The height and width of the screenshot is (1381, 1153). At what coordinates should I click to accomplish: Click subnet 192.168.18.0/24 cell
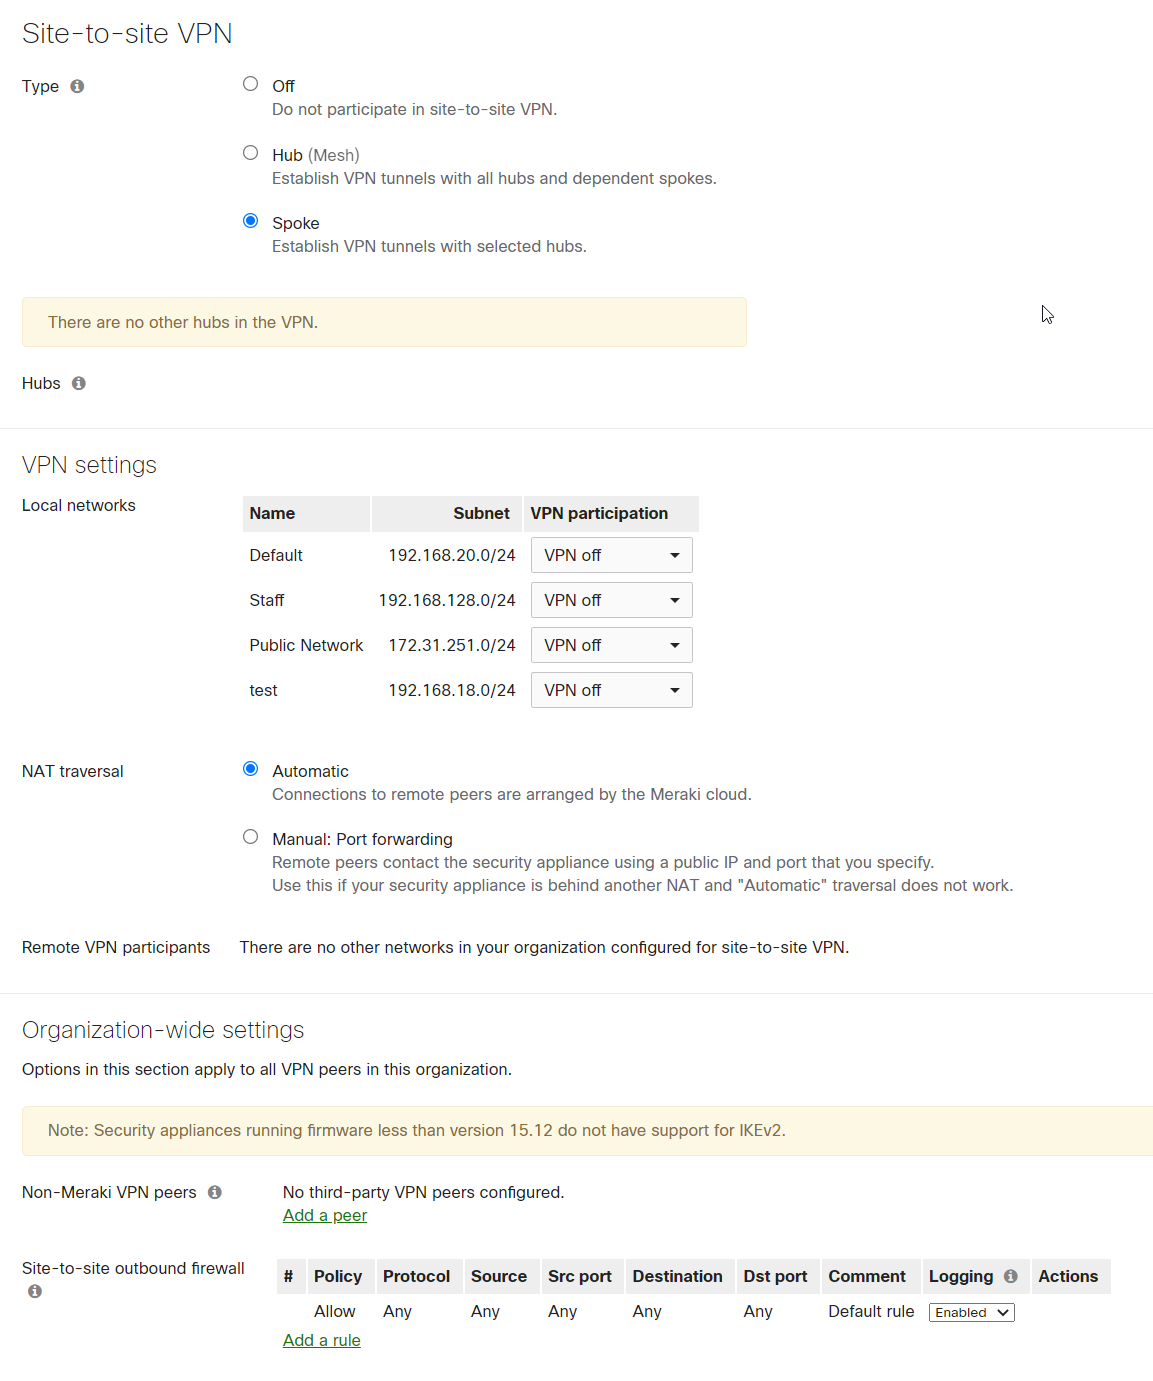[x=452, y=690]
